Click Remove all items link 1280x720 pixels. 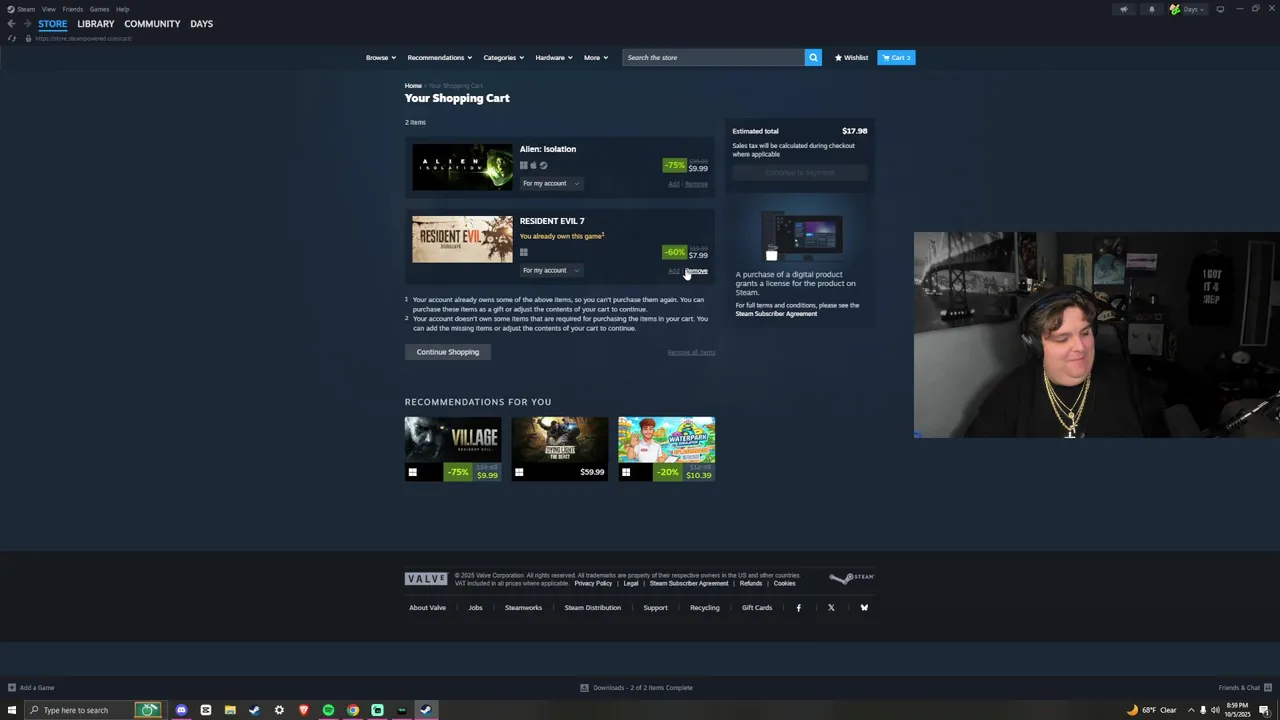pyautogui.click(x=691, y=352)
